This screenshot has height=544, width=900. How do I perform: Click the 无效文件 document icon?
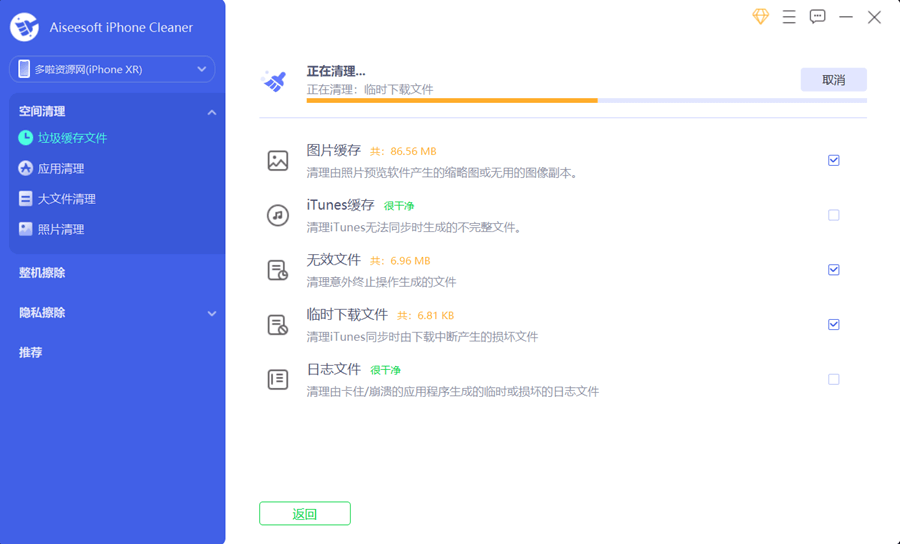point(278,270)
